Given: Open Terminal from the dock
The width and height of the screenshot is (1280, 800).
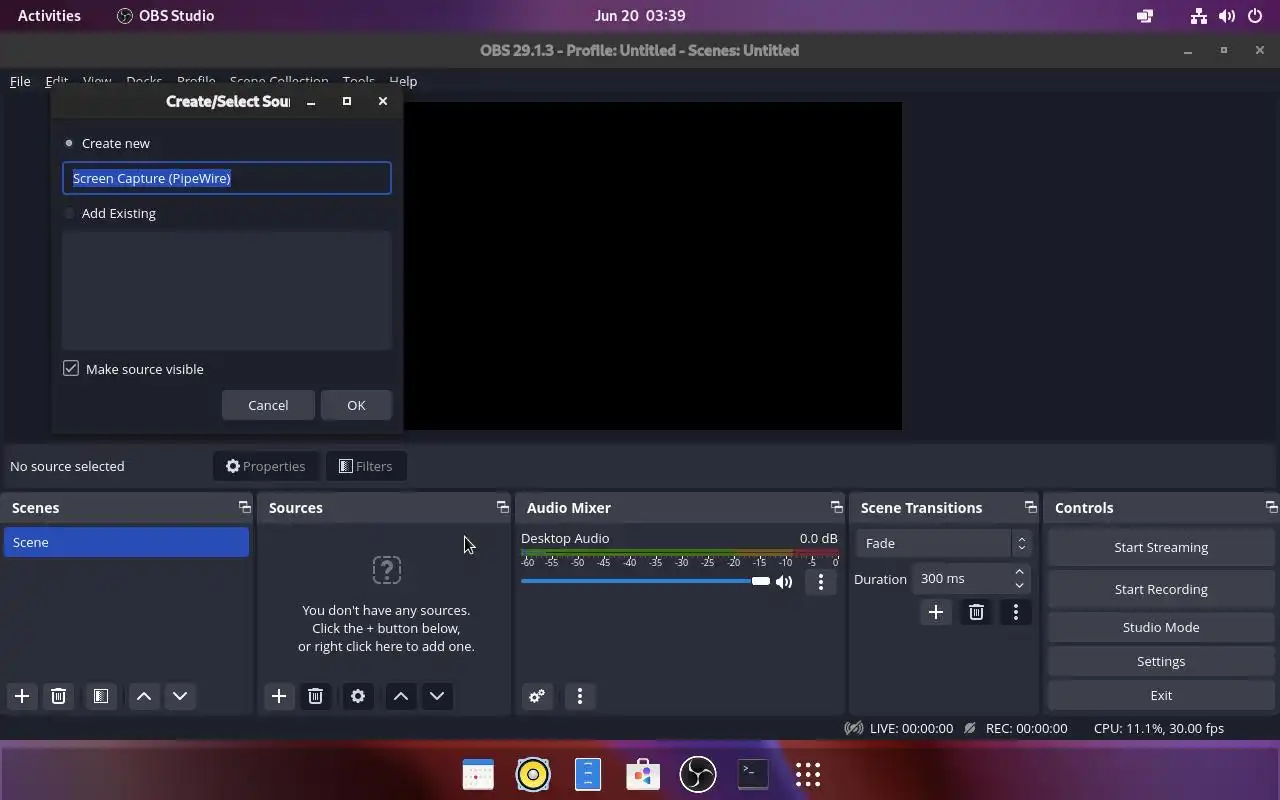Looking at the screenshot, I should (x=753, y=774).
